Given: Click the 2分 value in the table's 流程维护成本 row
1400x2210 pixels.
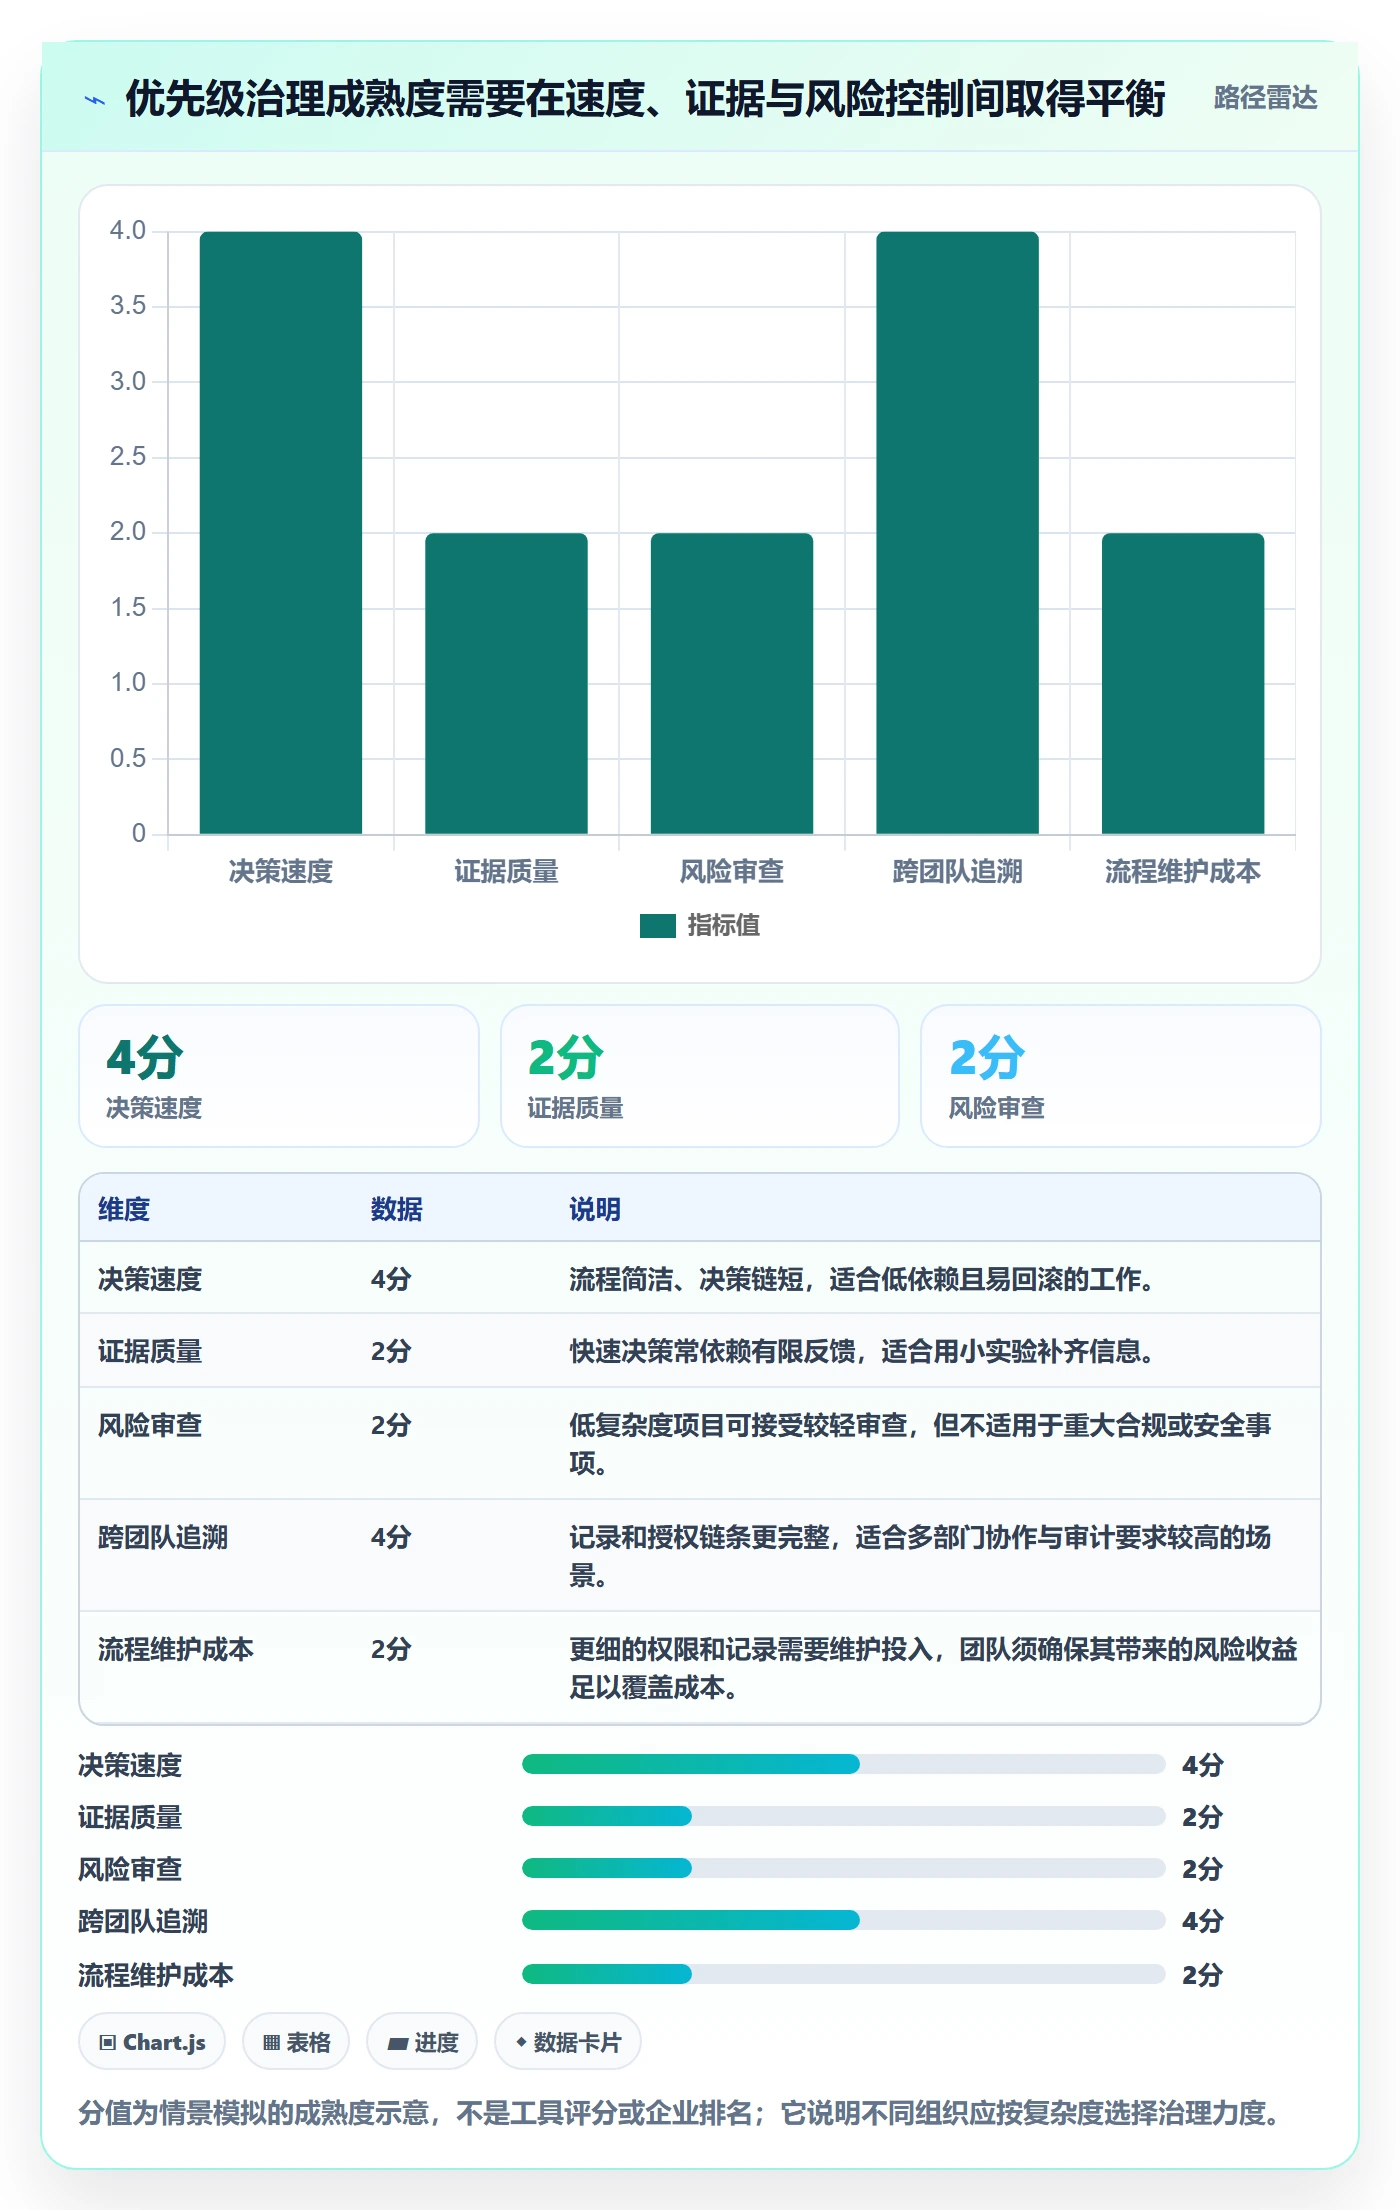Looking at the screenshot, I should 391,1649.
